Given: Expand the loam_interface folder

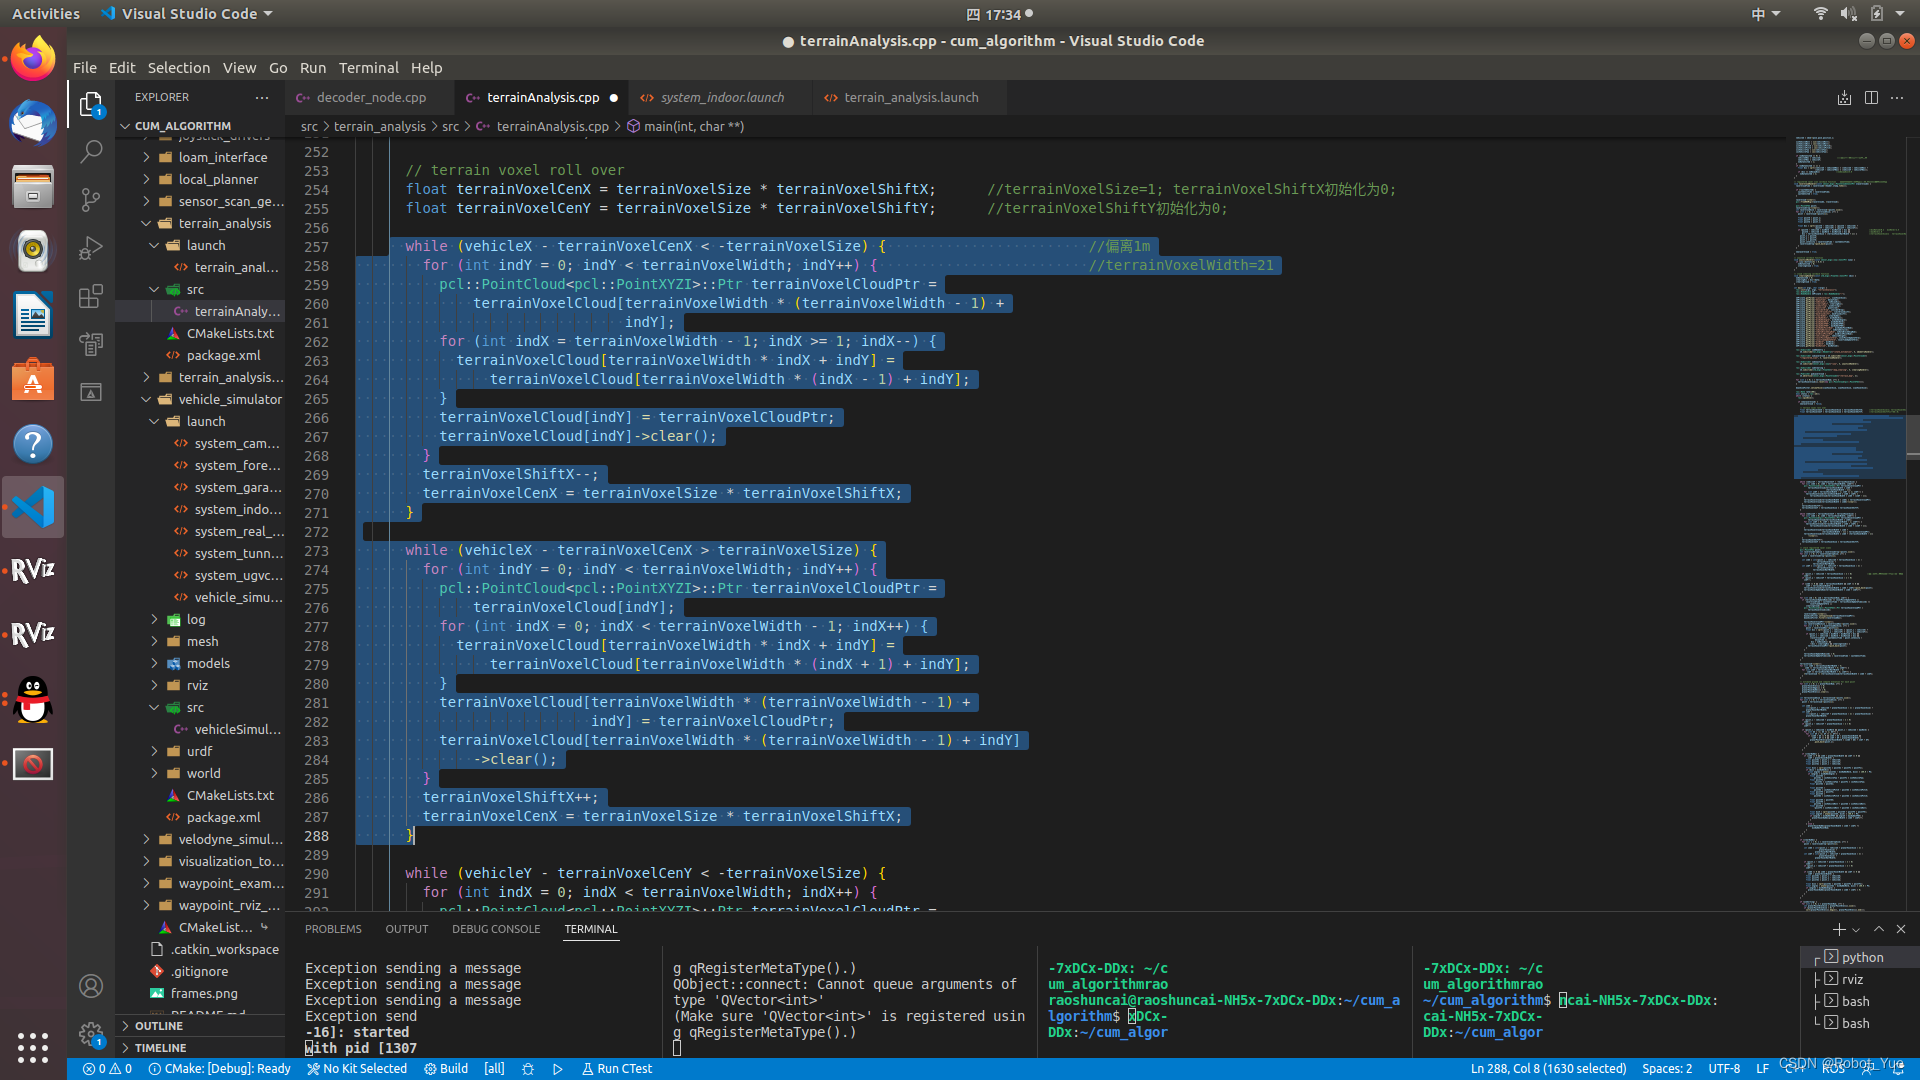Looking at the screenshot, I should click(x=200, y=157).
